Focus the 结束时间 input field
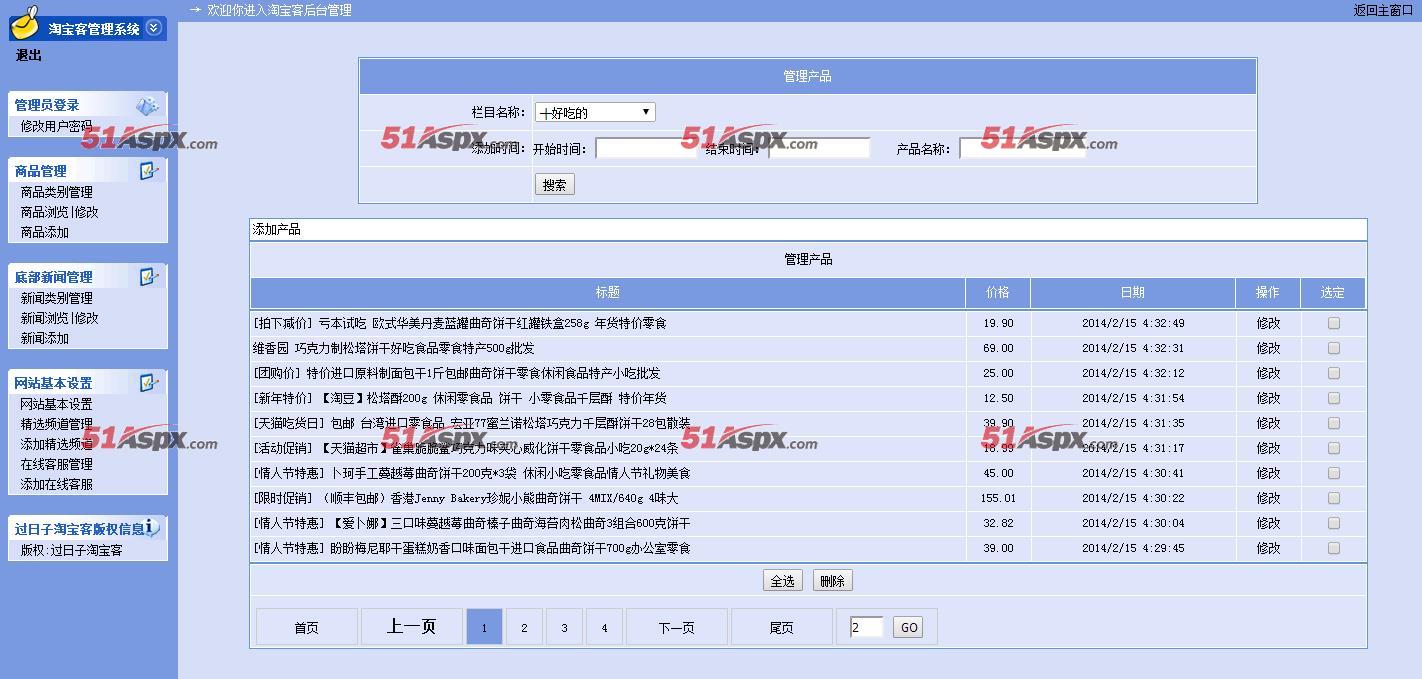 tap(819, 148)
